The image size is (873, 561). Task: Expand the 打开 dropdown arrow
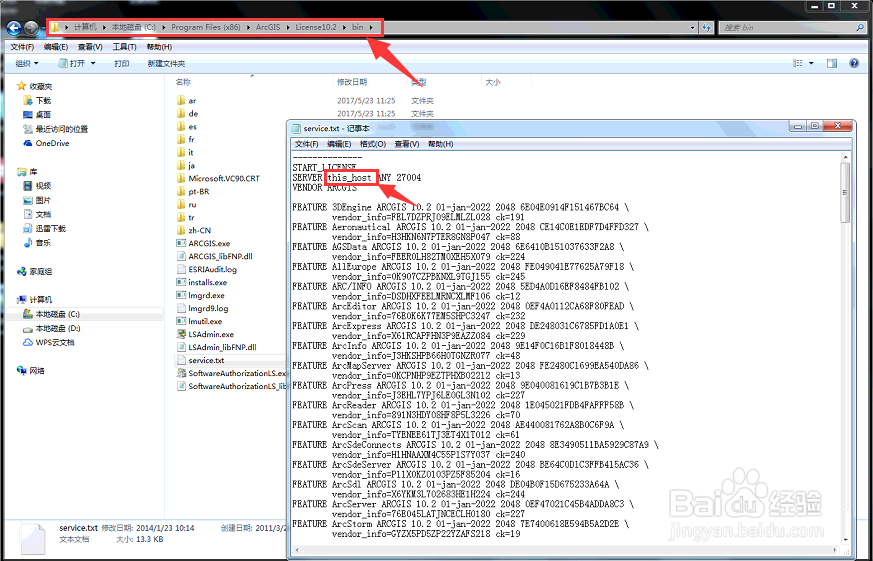click(x=93, y=63)
